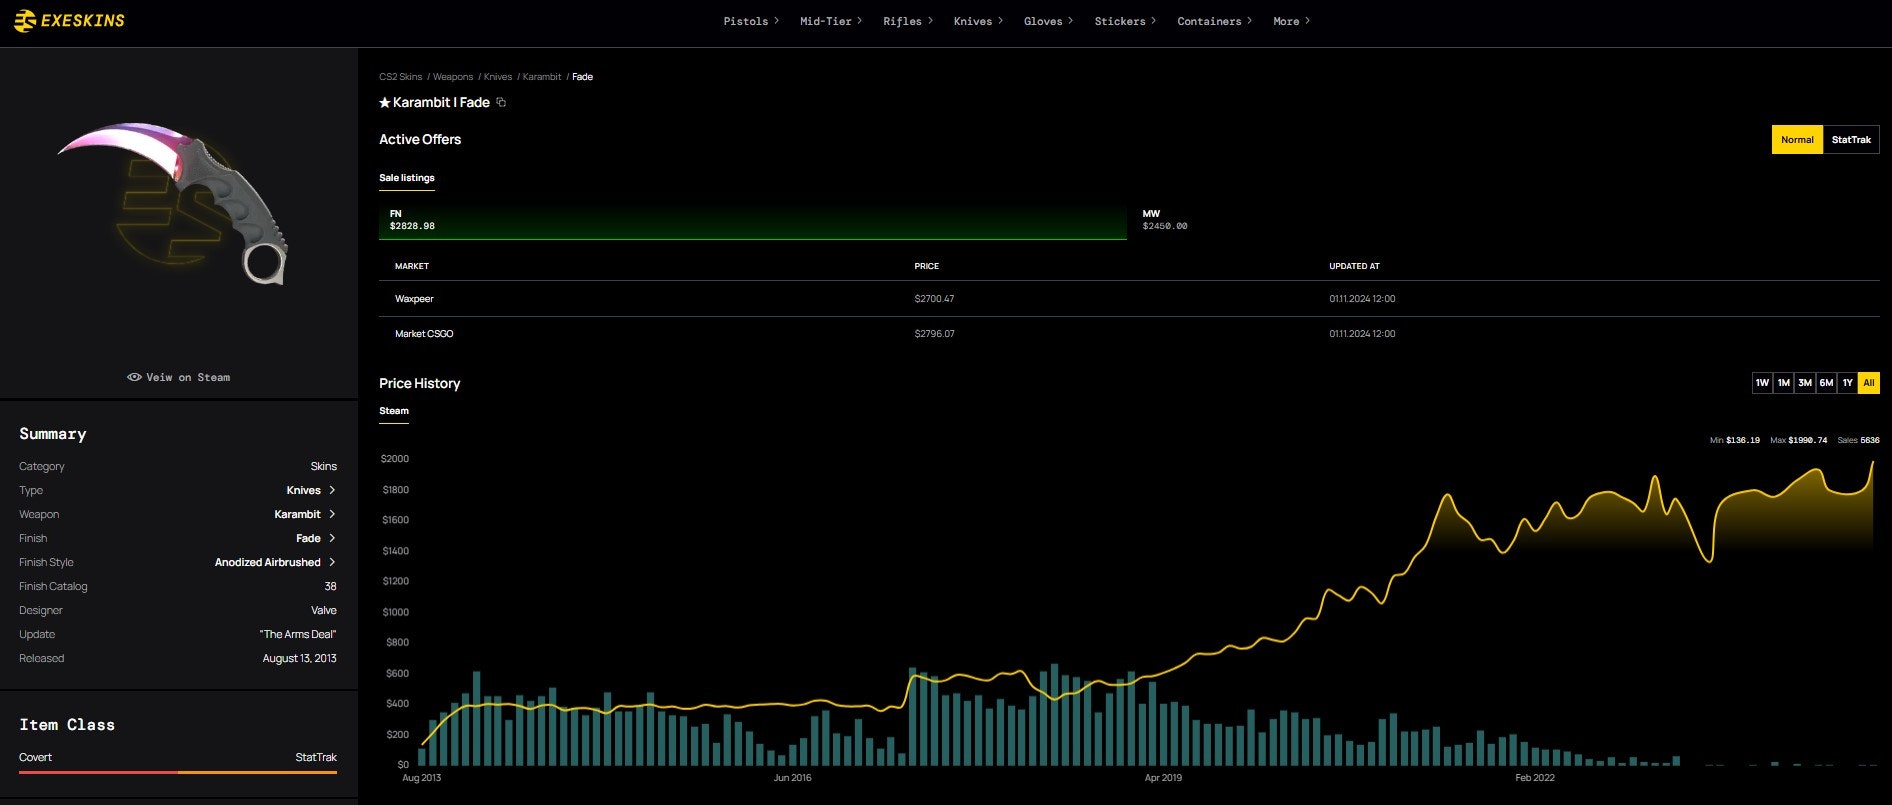Image resolution: width=1892 pixels, height=805 pixels.
Task: Open the Stickers menu
Action: [1125, 21]
